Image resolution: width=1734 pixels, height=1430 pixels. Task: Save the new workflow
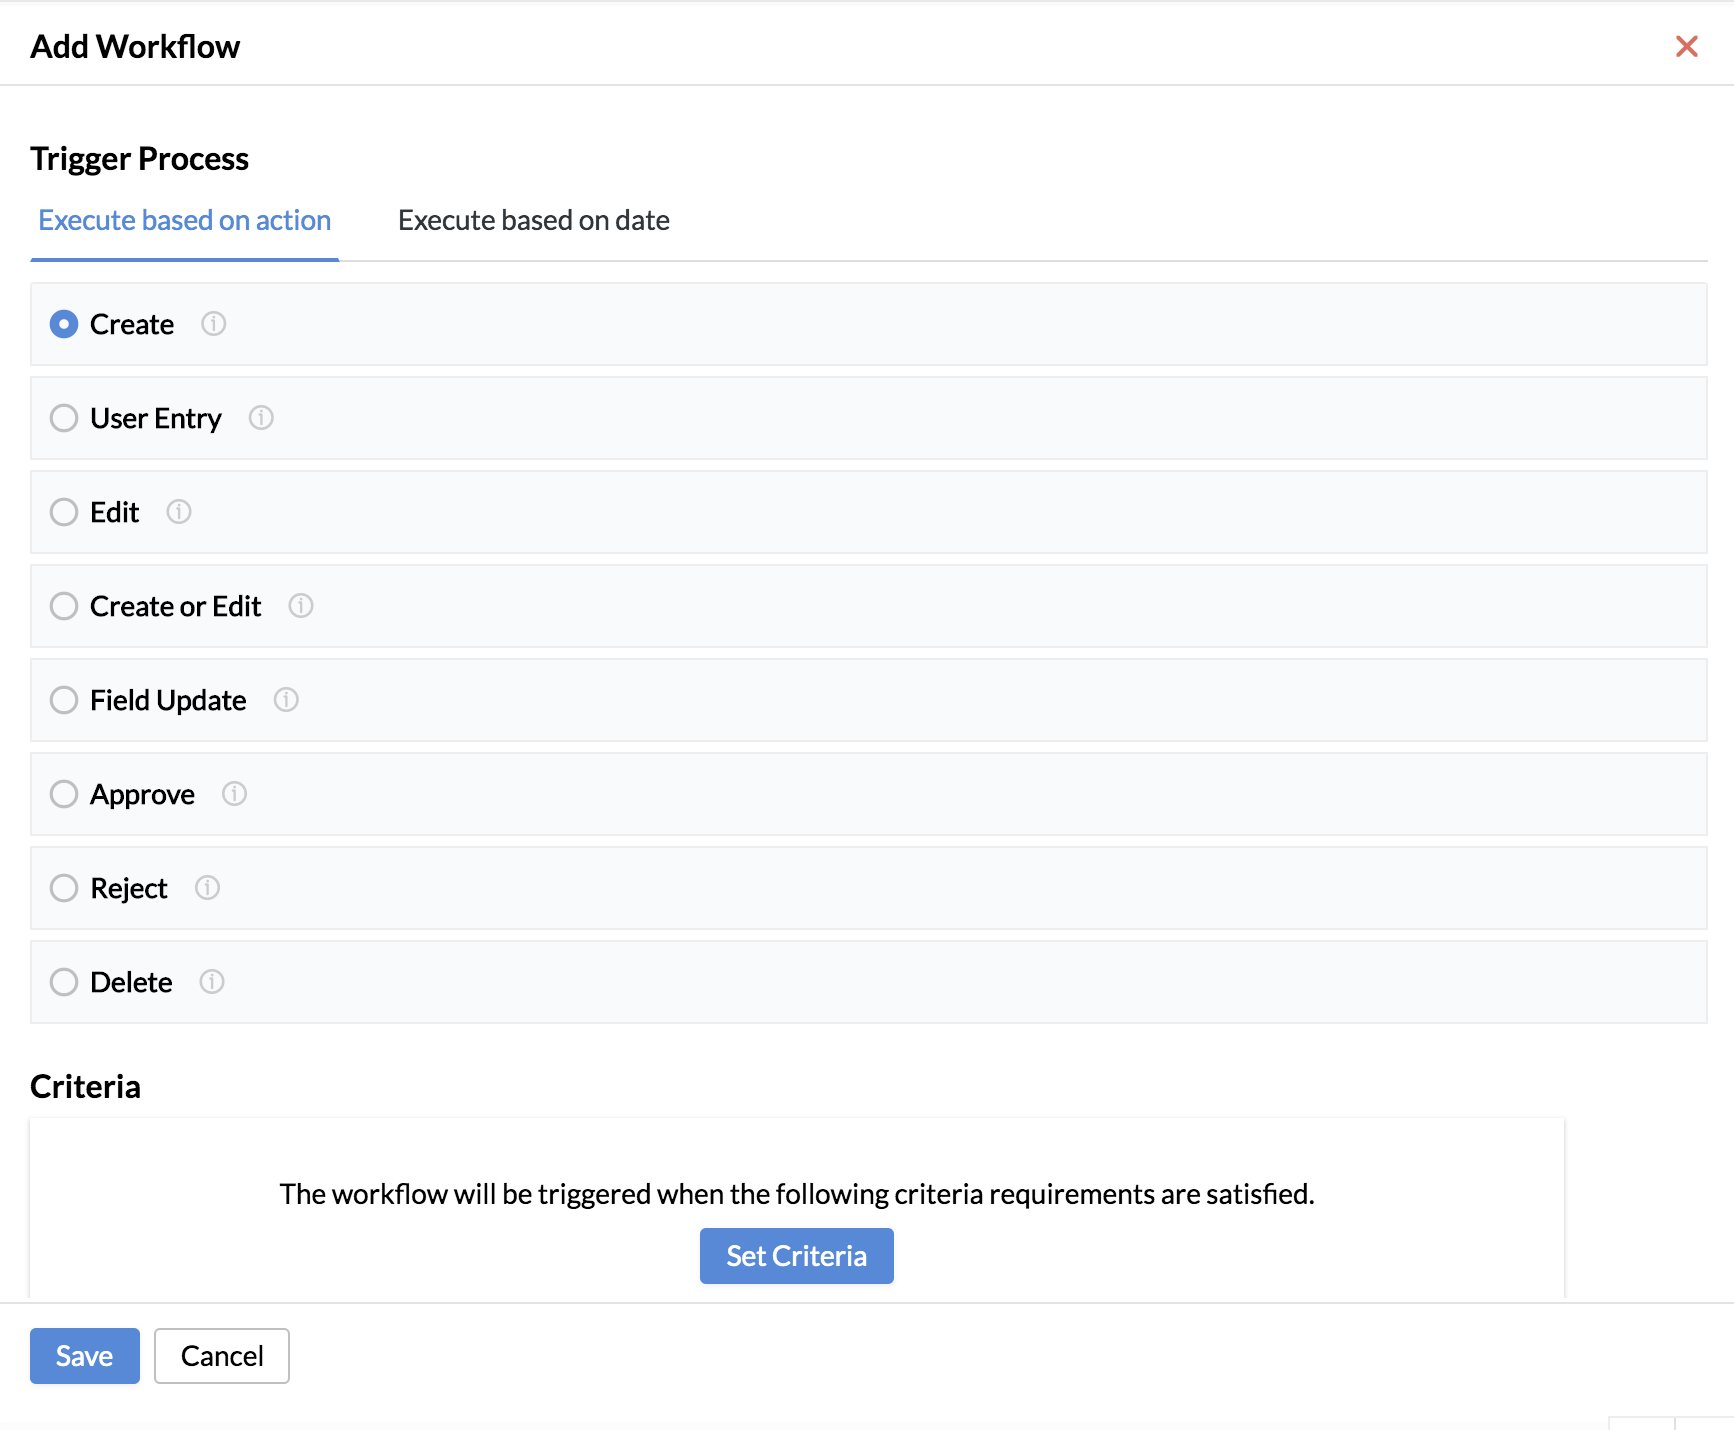85,1356
